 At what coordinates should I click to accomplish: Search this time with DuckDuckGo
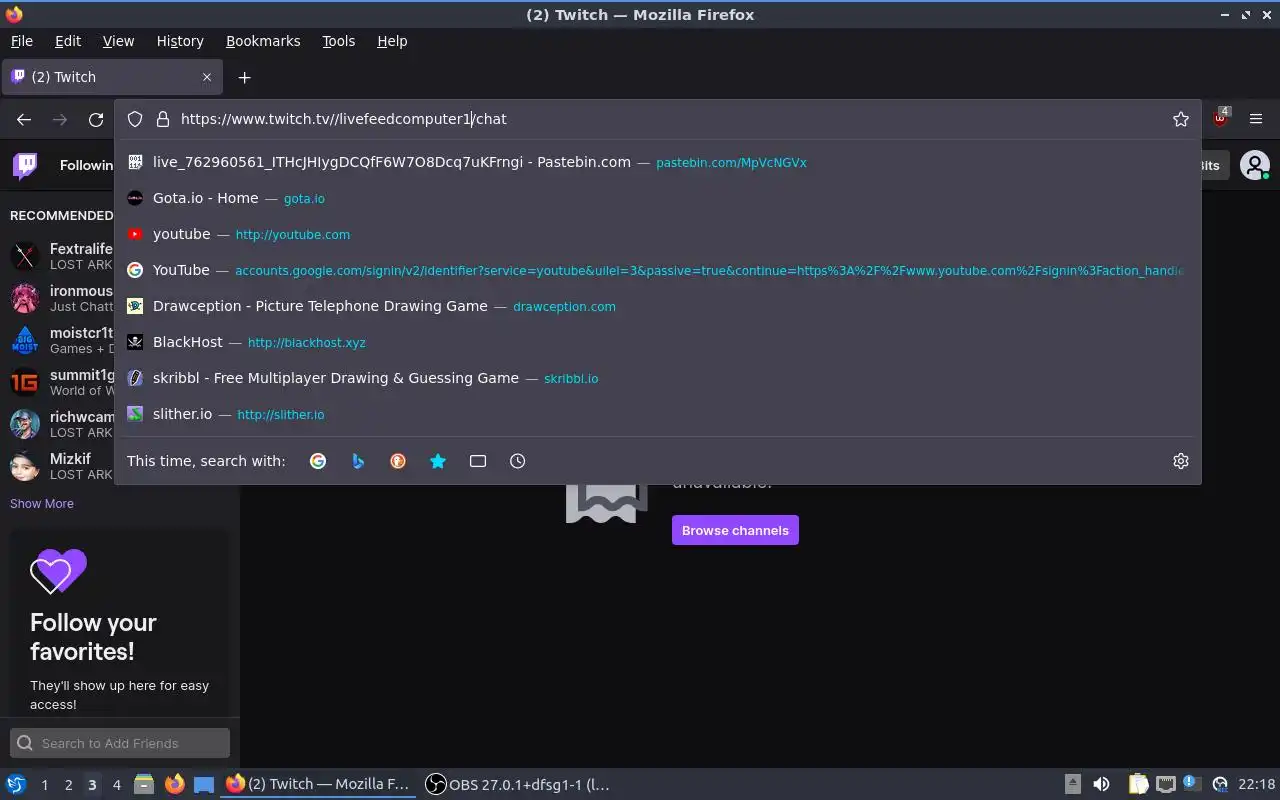[398, 461]
